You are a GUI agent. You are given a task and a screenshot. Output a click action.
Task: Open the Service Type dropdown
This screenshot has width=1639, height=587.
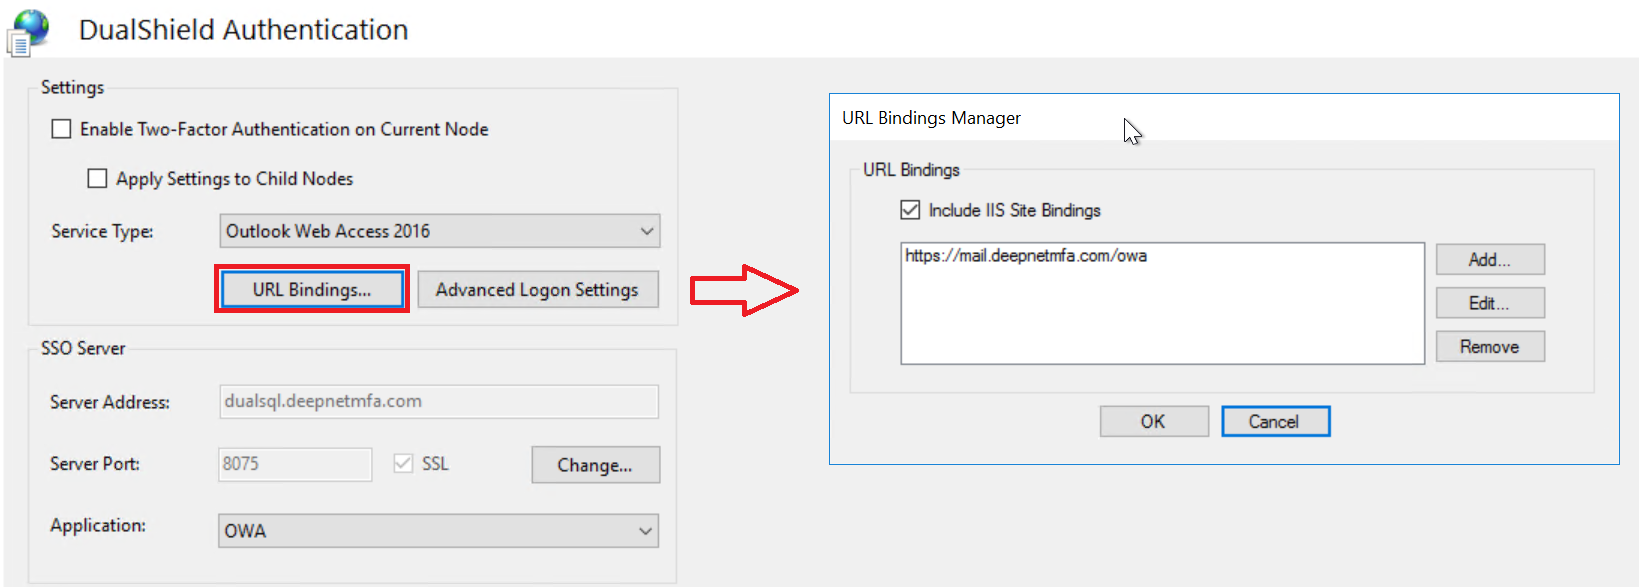click(x=439, y=231)
